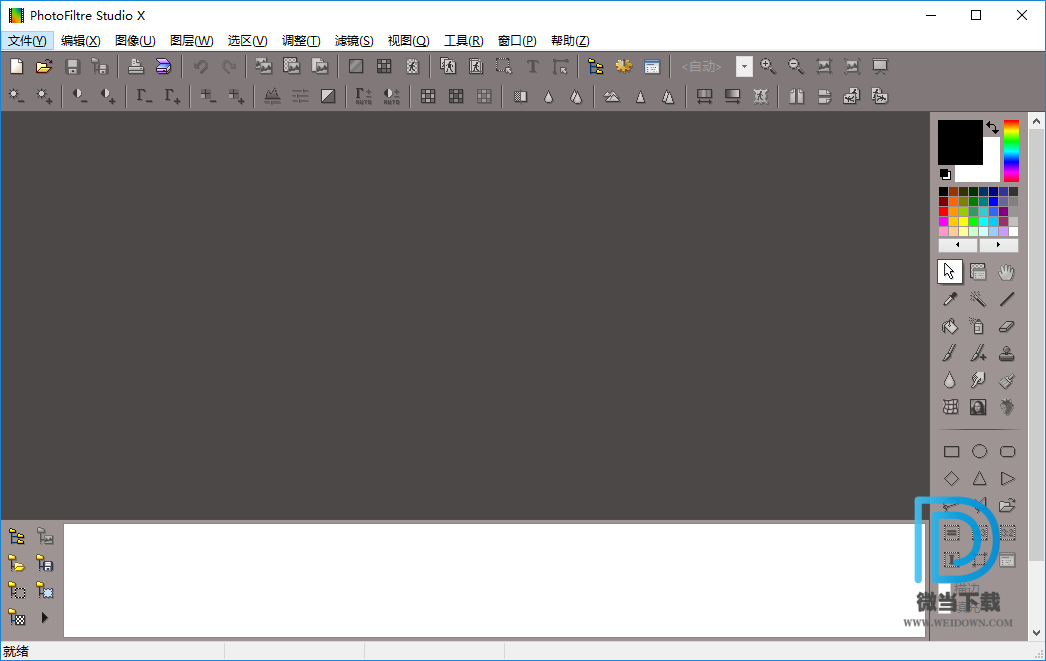
Task: Open the 滤镜(S) menu
Action: click(x=354, y=41)
